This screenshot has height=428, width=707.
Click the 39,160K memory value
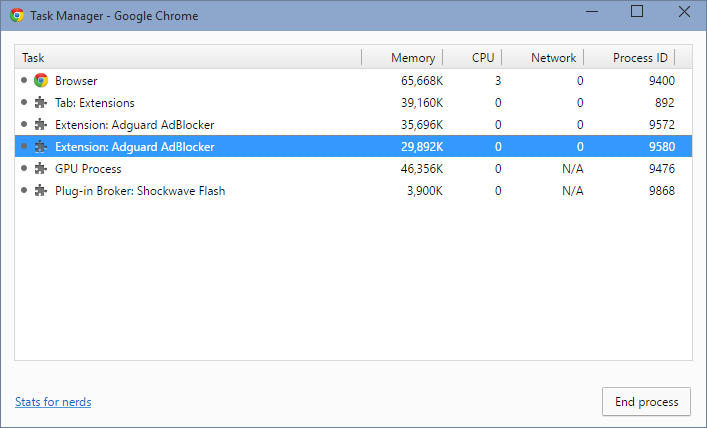coord(422,103)
